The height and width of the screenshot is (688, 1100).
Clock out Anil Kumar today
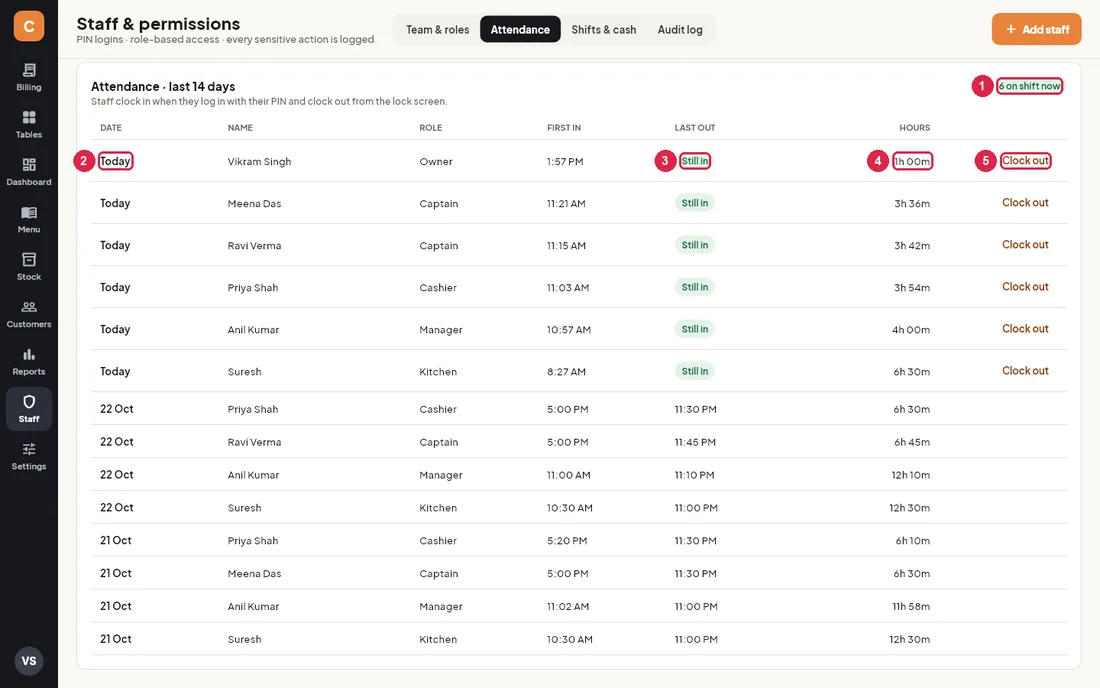coord(1025,329)
